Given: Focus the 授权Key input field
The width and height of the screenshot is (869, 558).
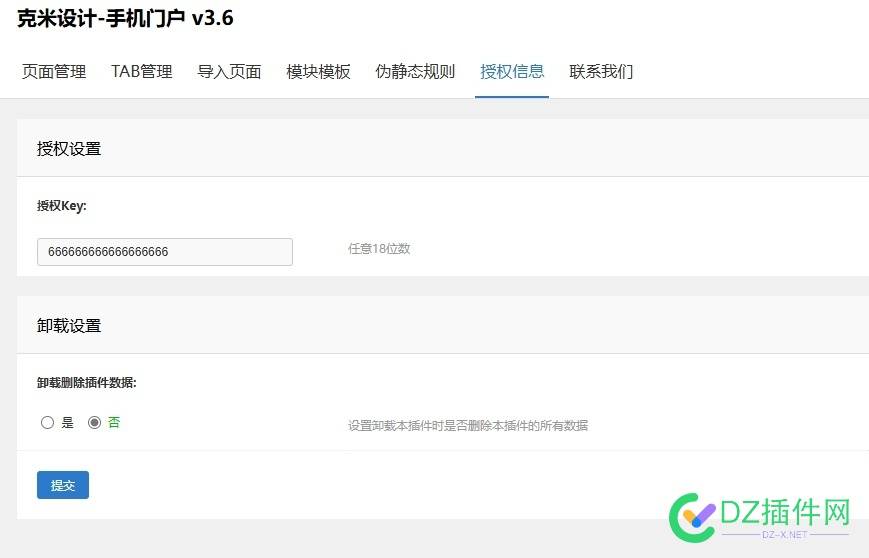Looking at the screenshot, I should (165, 252).
